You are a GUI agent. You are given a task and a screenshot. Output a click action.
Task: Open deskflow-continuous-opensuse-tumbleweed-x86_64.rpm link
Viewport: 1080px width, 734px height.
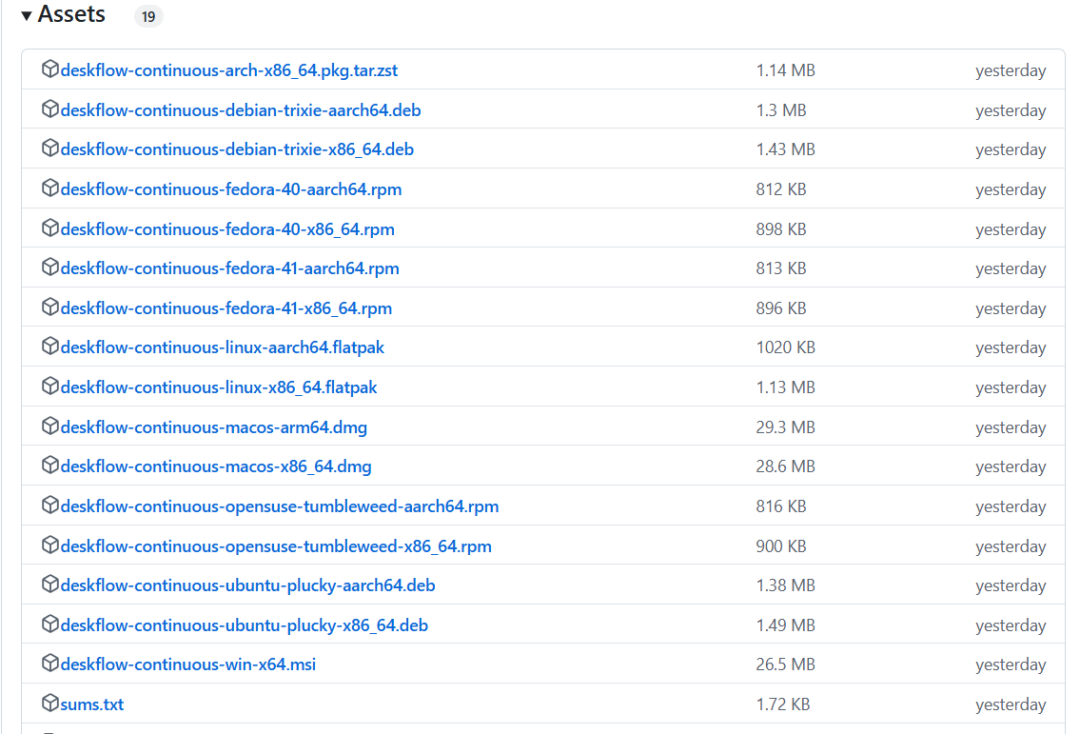(276, 547)
